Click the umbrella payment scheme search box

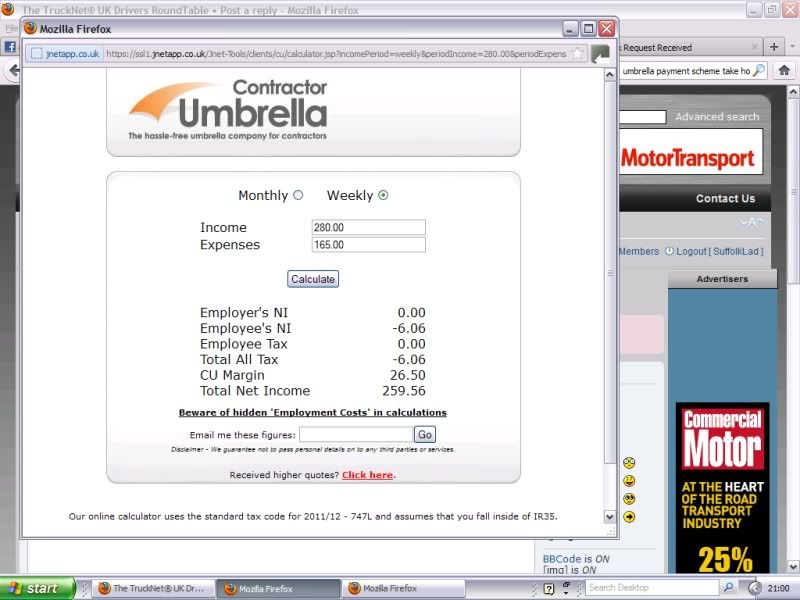click(x=686, y=71)
